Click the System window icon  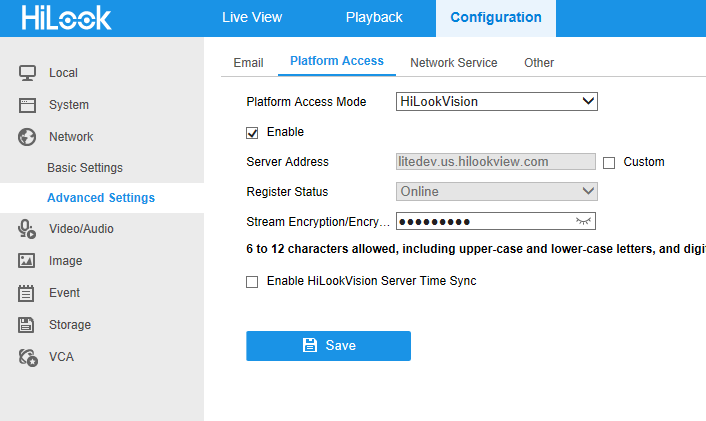click(x=28, y=105)
